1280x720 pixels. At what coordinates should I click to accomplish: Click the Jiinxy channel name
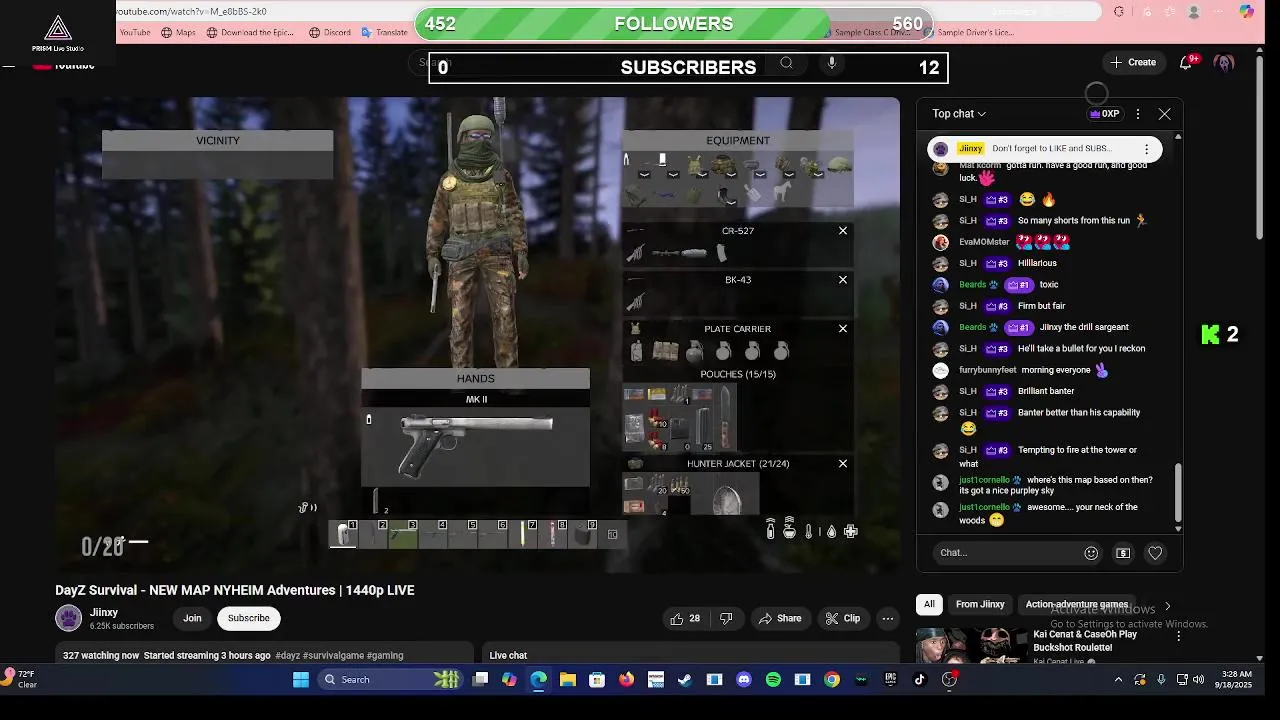104,612
